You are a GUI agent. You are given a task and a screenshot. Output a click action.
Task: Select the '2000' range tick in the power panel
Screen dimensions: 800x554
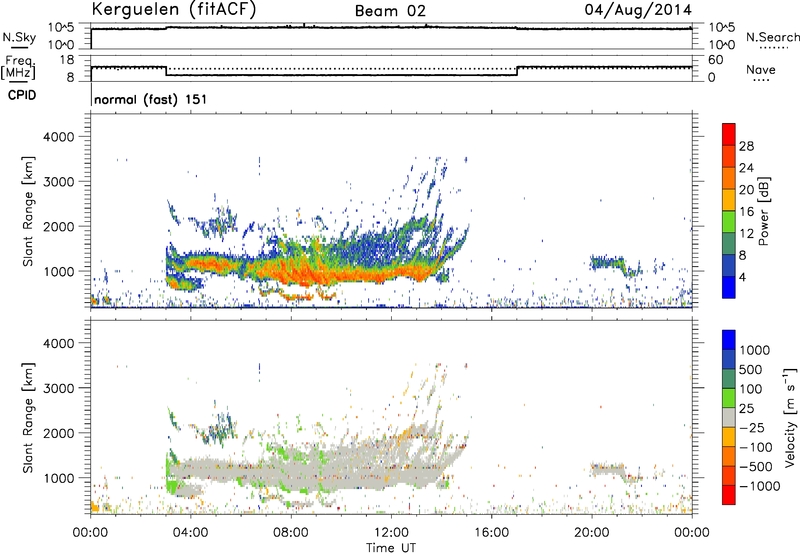click(x=58, y=226)
